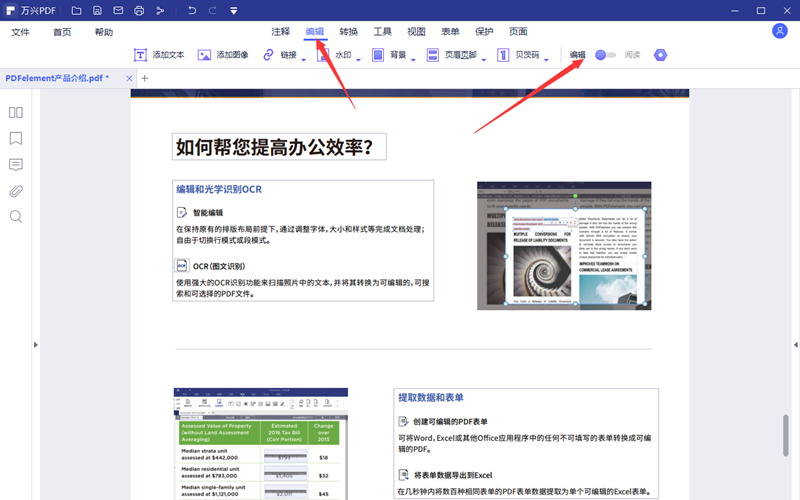The width and height of the screenshot is (800, 500).
Task: Click the user account avatar icon
Action: [780, 31]
